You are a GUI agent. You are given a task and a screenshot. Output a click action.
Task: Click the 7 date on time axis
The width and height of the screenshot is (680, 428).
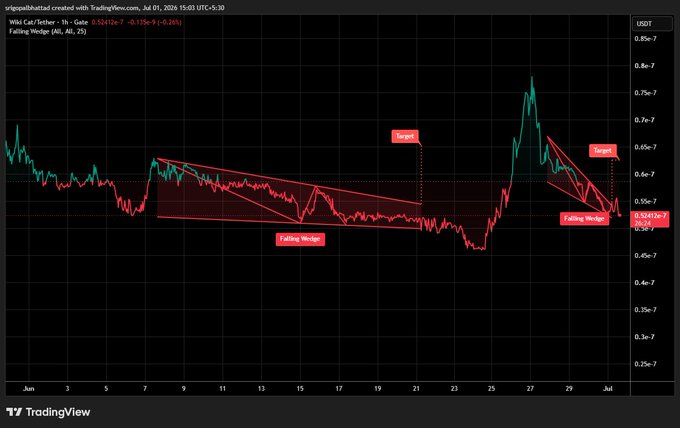pos(145,389)
